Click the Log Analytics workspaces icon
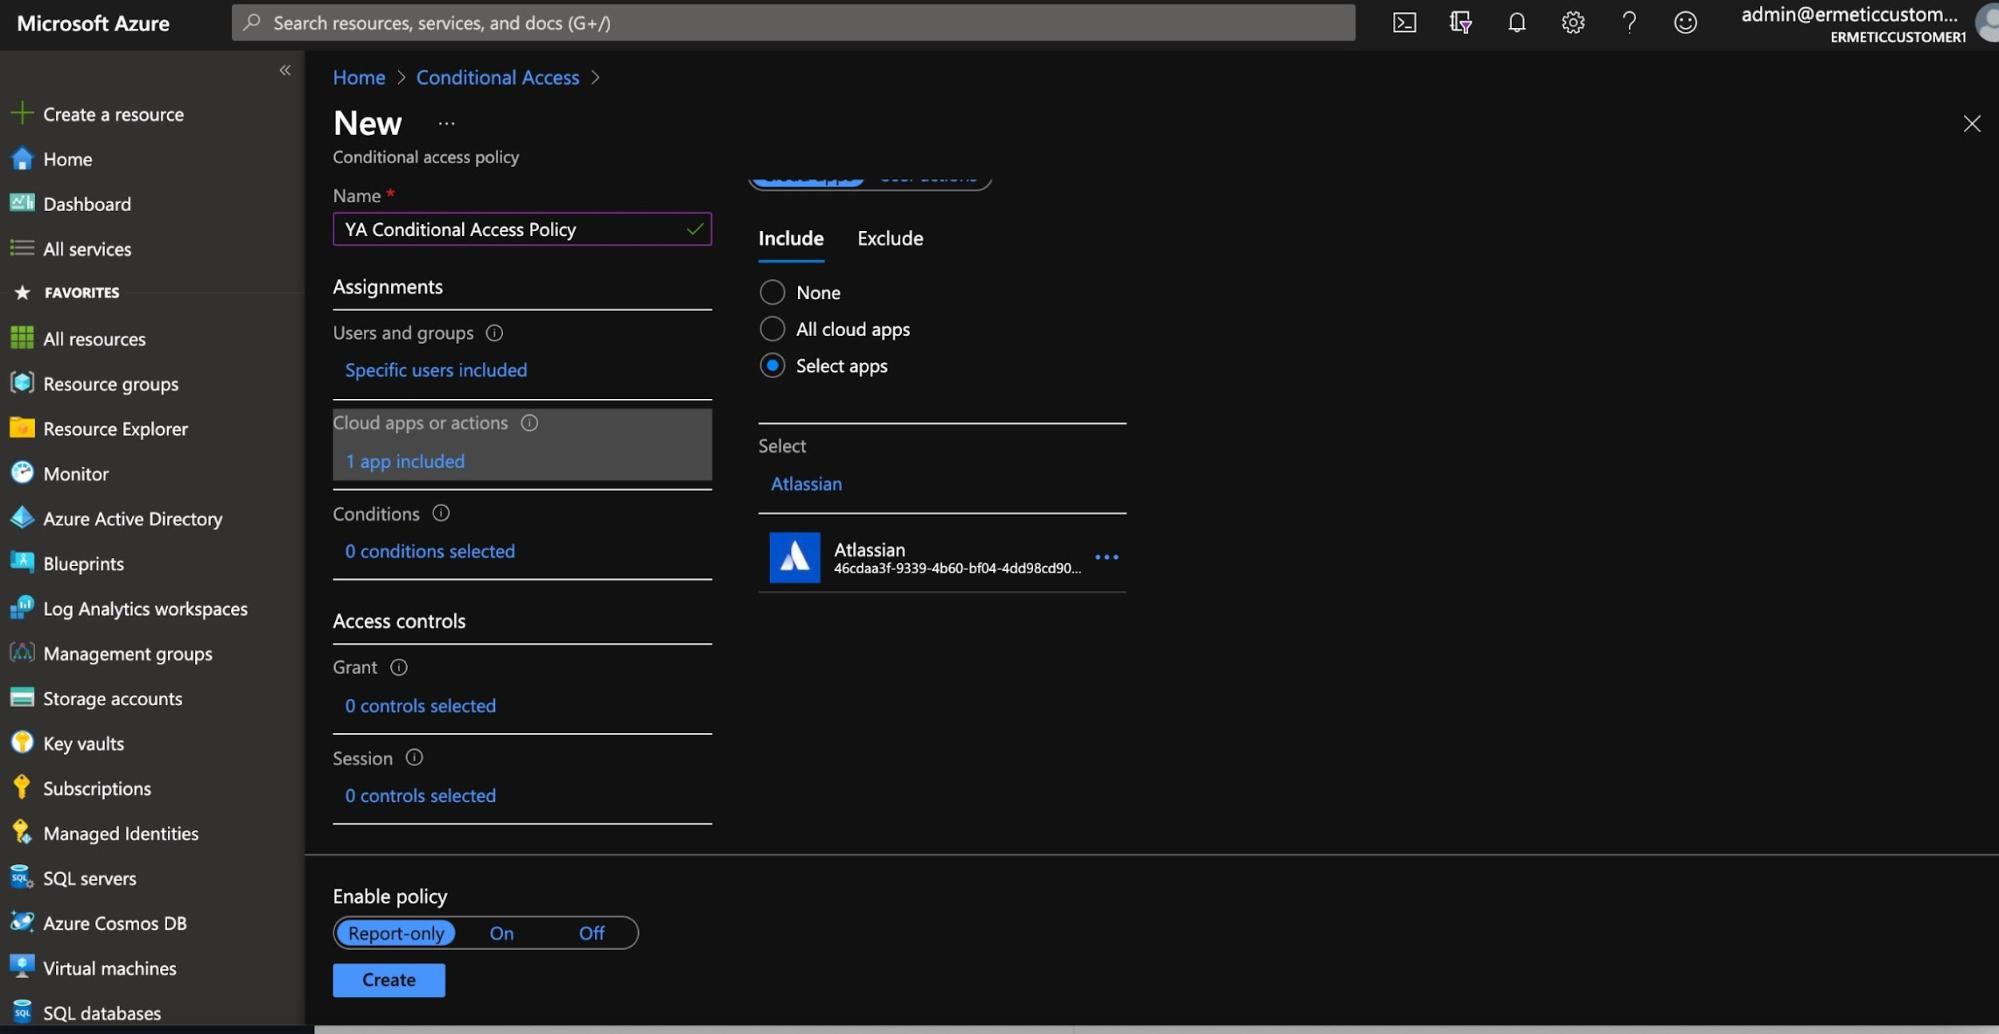 [x=21, y=608]
